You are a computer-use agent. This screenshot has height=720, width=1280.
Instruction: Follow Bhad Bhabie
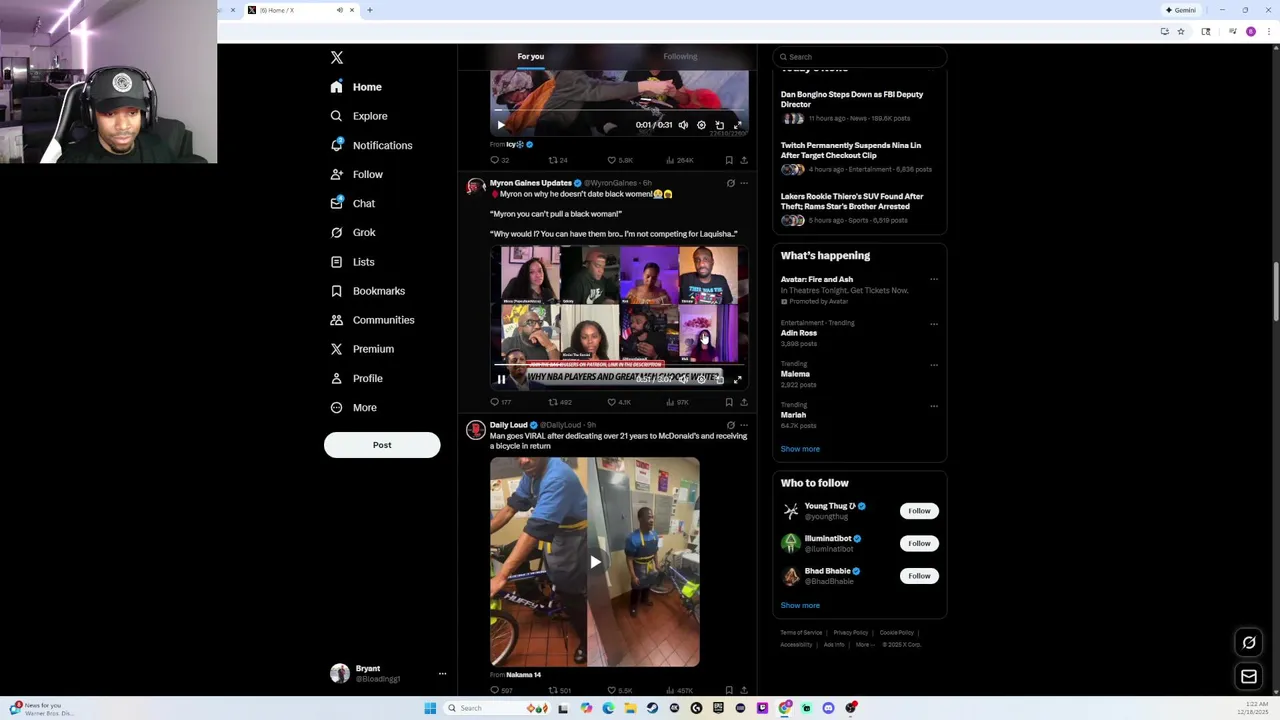point(919,576)
